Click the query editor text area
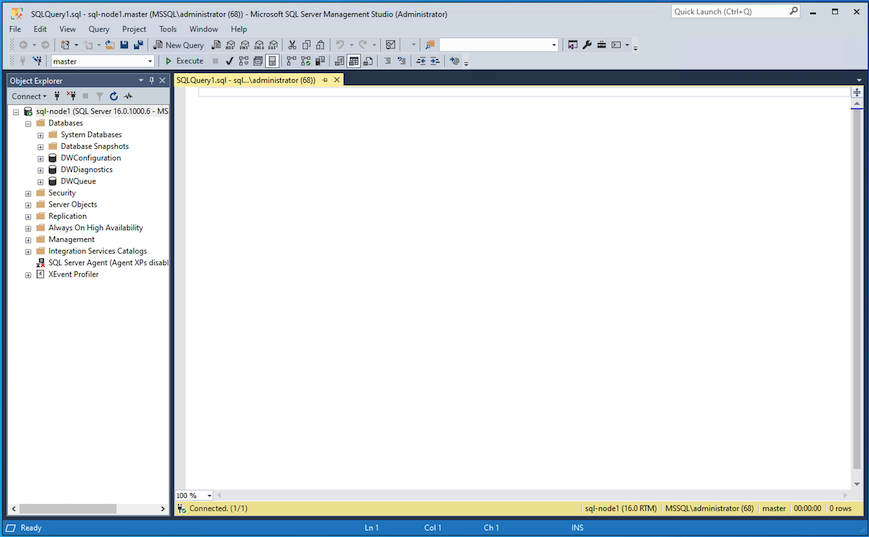Screen dimensions: 869x537 click(518, 288)
